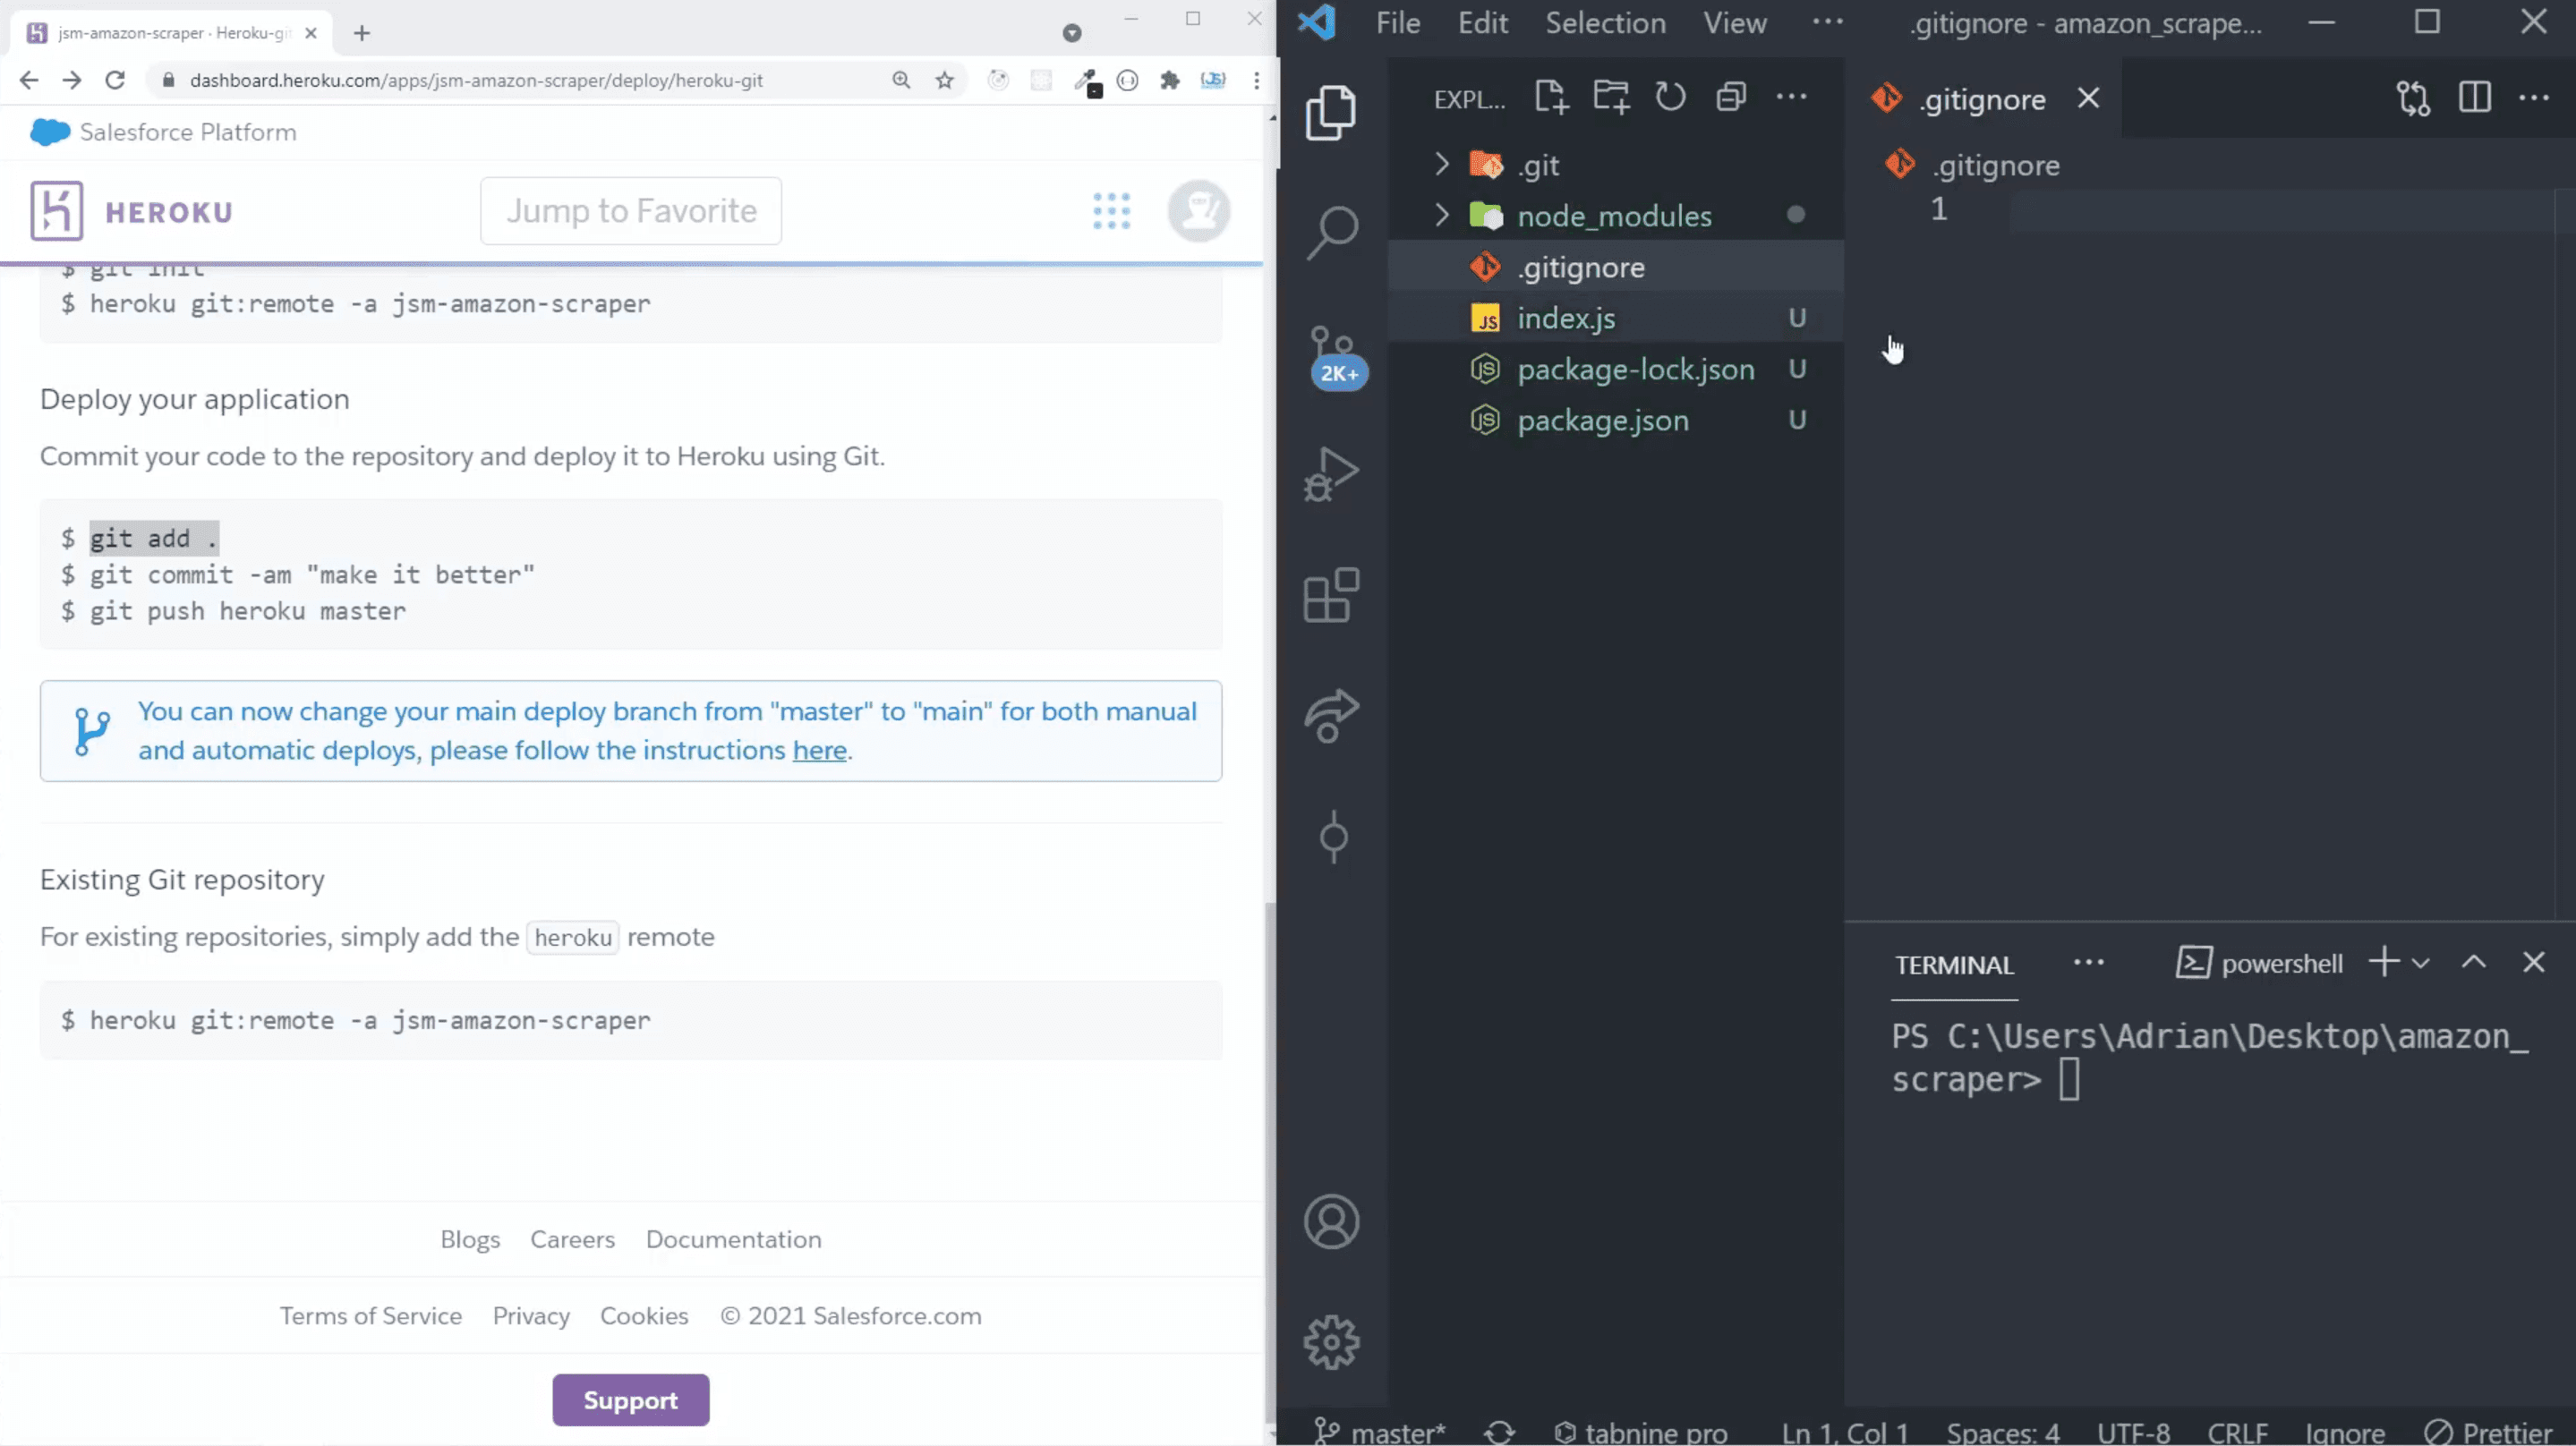Screen dimensions: 2576x1446
Task: Add a new terminal with the plus icon
Action: [x=2384, y=962]
